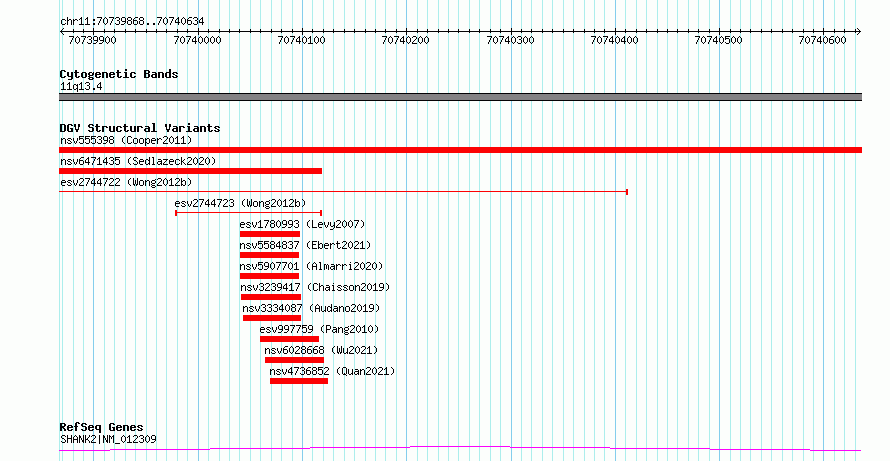
Task: Click the red bar under esv997759
Action: tap(289, 339)
